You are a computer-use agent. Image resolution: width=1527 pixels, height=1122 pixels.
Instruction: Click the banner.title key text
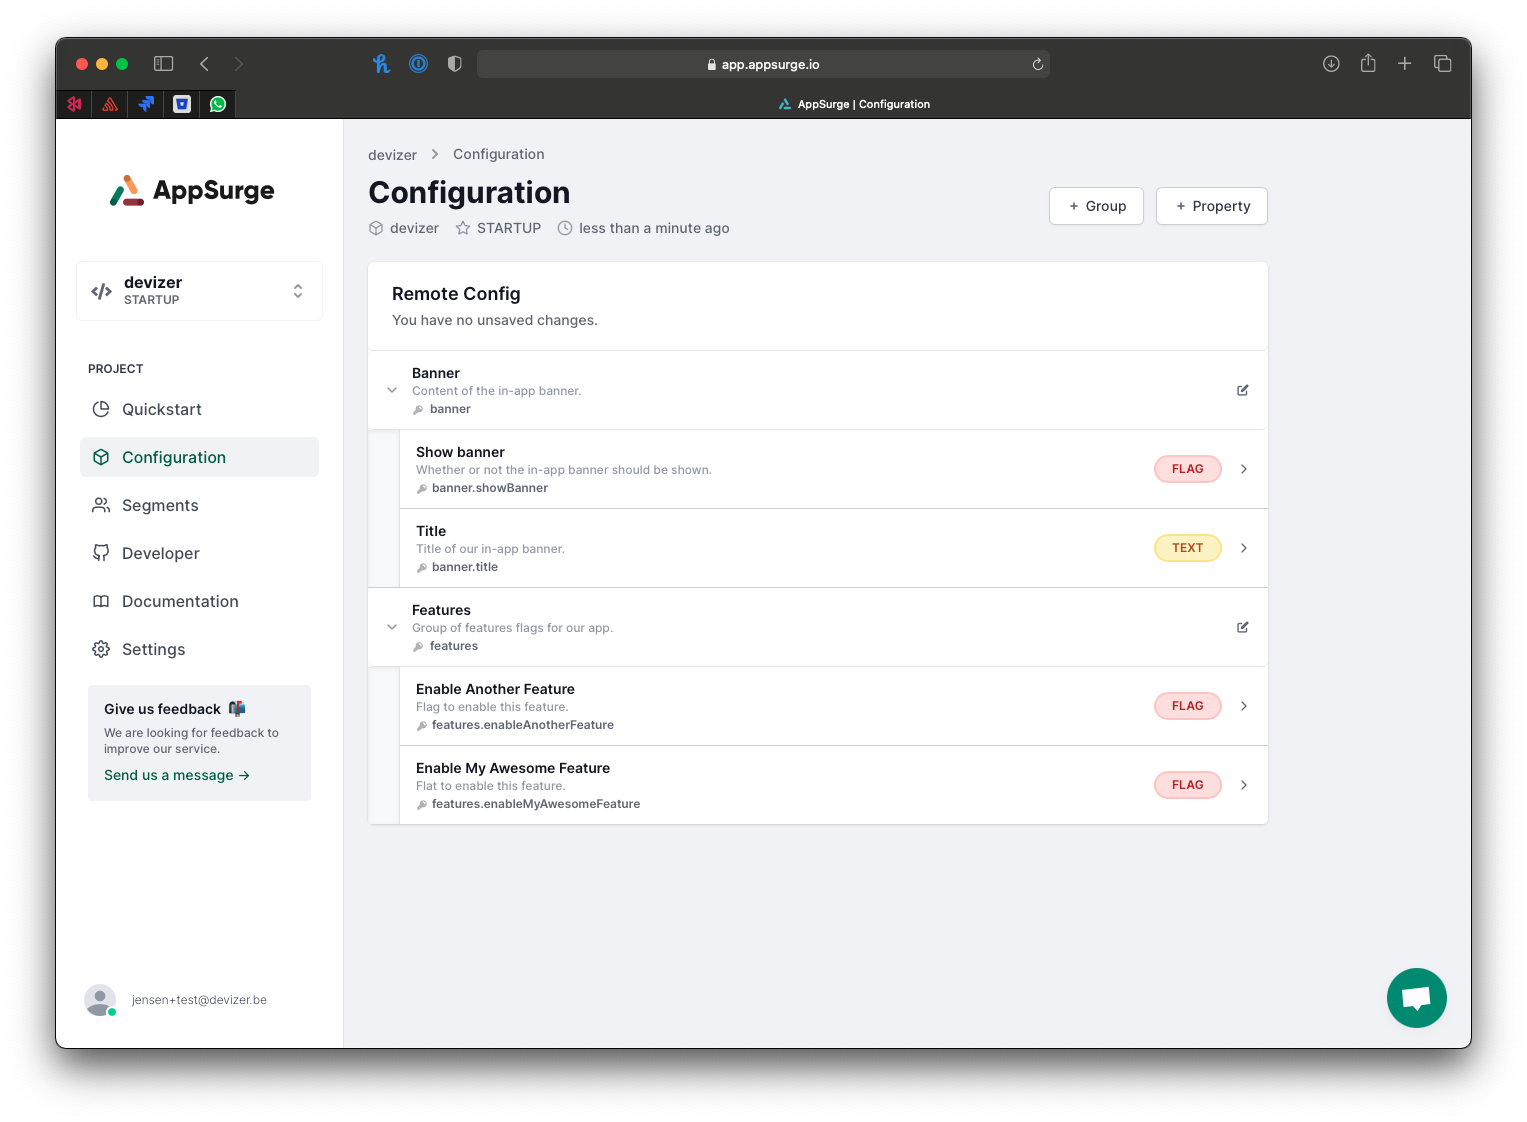click(465, 567)
